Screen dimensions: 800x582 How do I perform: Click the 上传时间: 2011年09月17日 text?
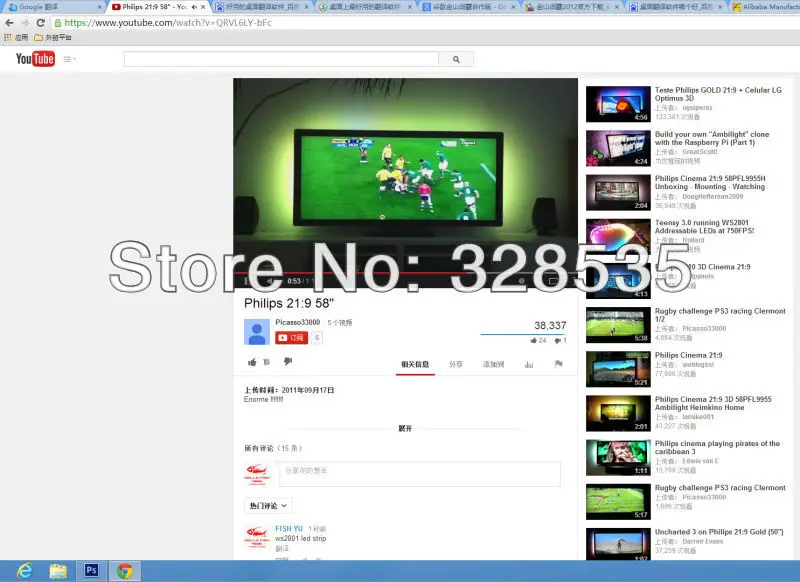pyautogui.click(x=289, y=390)
